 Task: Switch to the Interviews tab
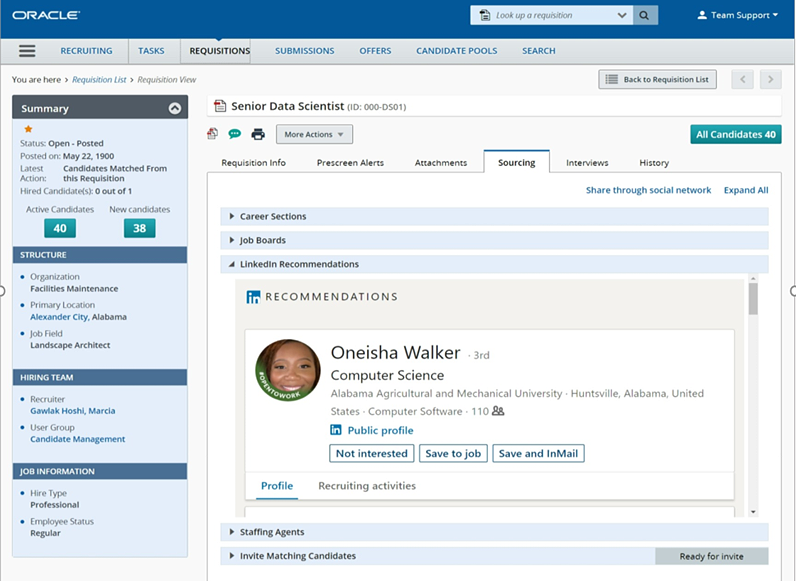[x=587, y=162]
